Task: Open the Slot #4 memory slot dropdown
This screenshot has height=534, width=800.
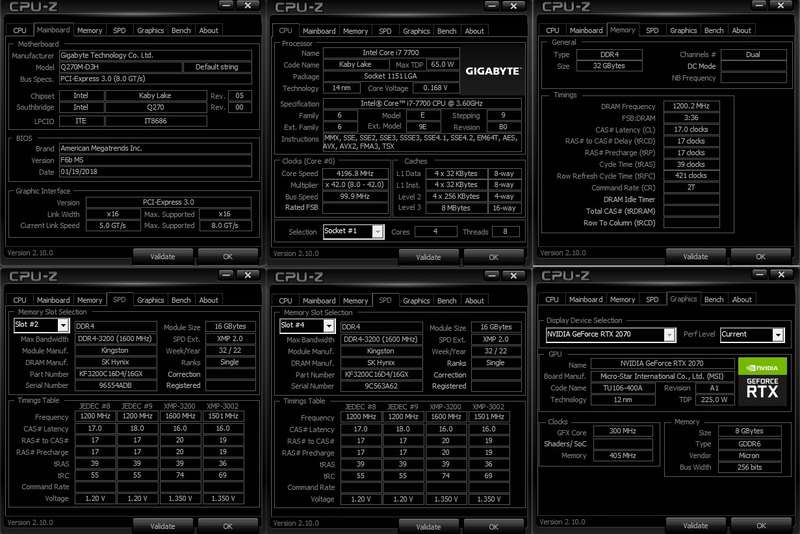Action: click(x=329, y=325)
